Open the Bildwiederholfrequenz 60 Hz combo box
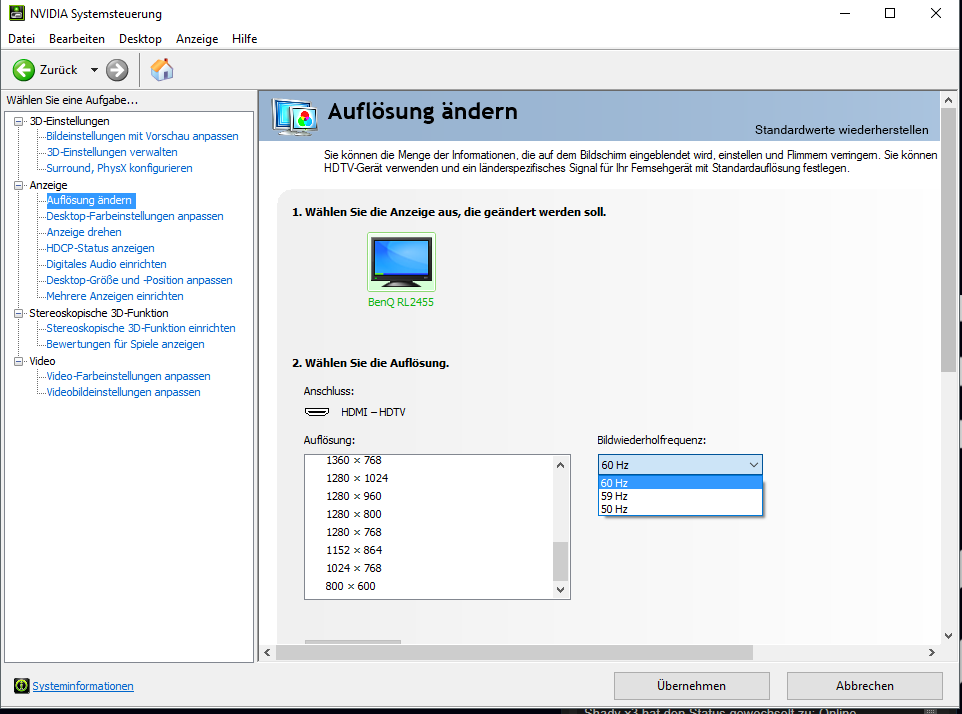 pos(680,465)
